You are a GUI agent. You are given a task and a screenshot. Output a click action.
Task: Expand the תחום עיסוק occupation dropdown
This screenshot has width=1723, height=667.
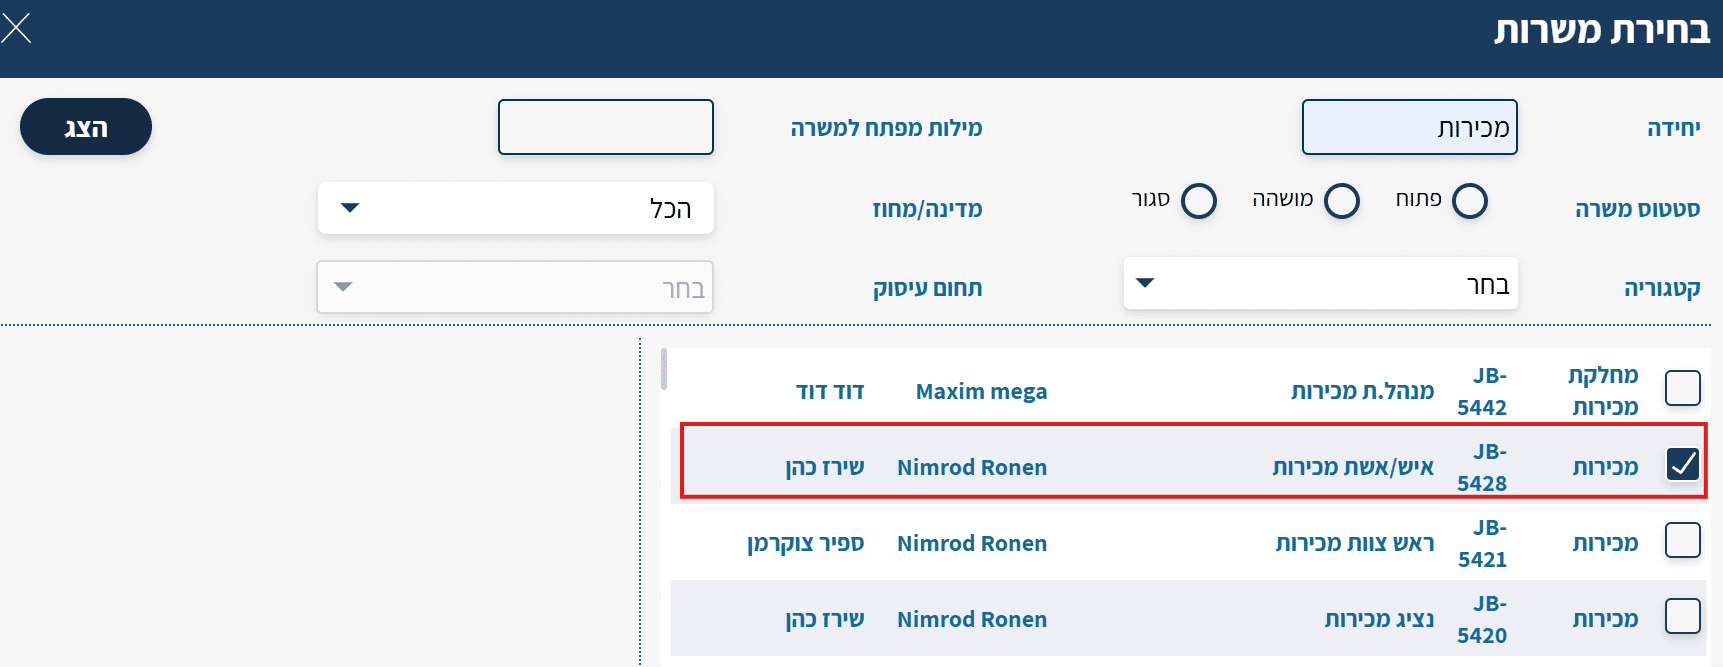[x=515, y=288]
